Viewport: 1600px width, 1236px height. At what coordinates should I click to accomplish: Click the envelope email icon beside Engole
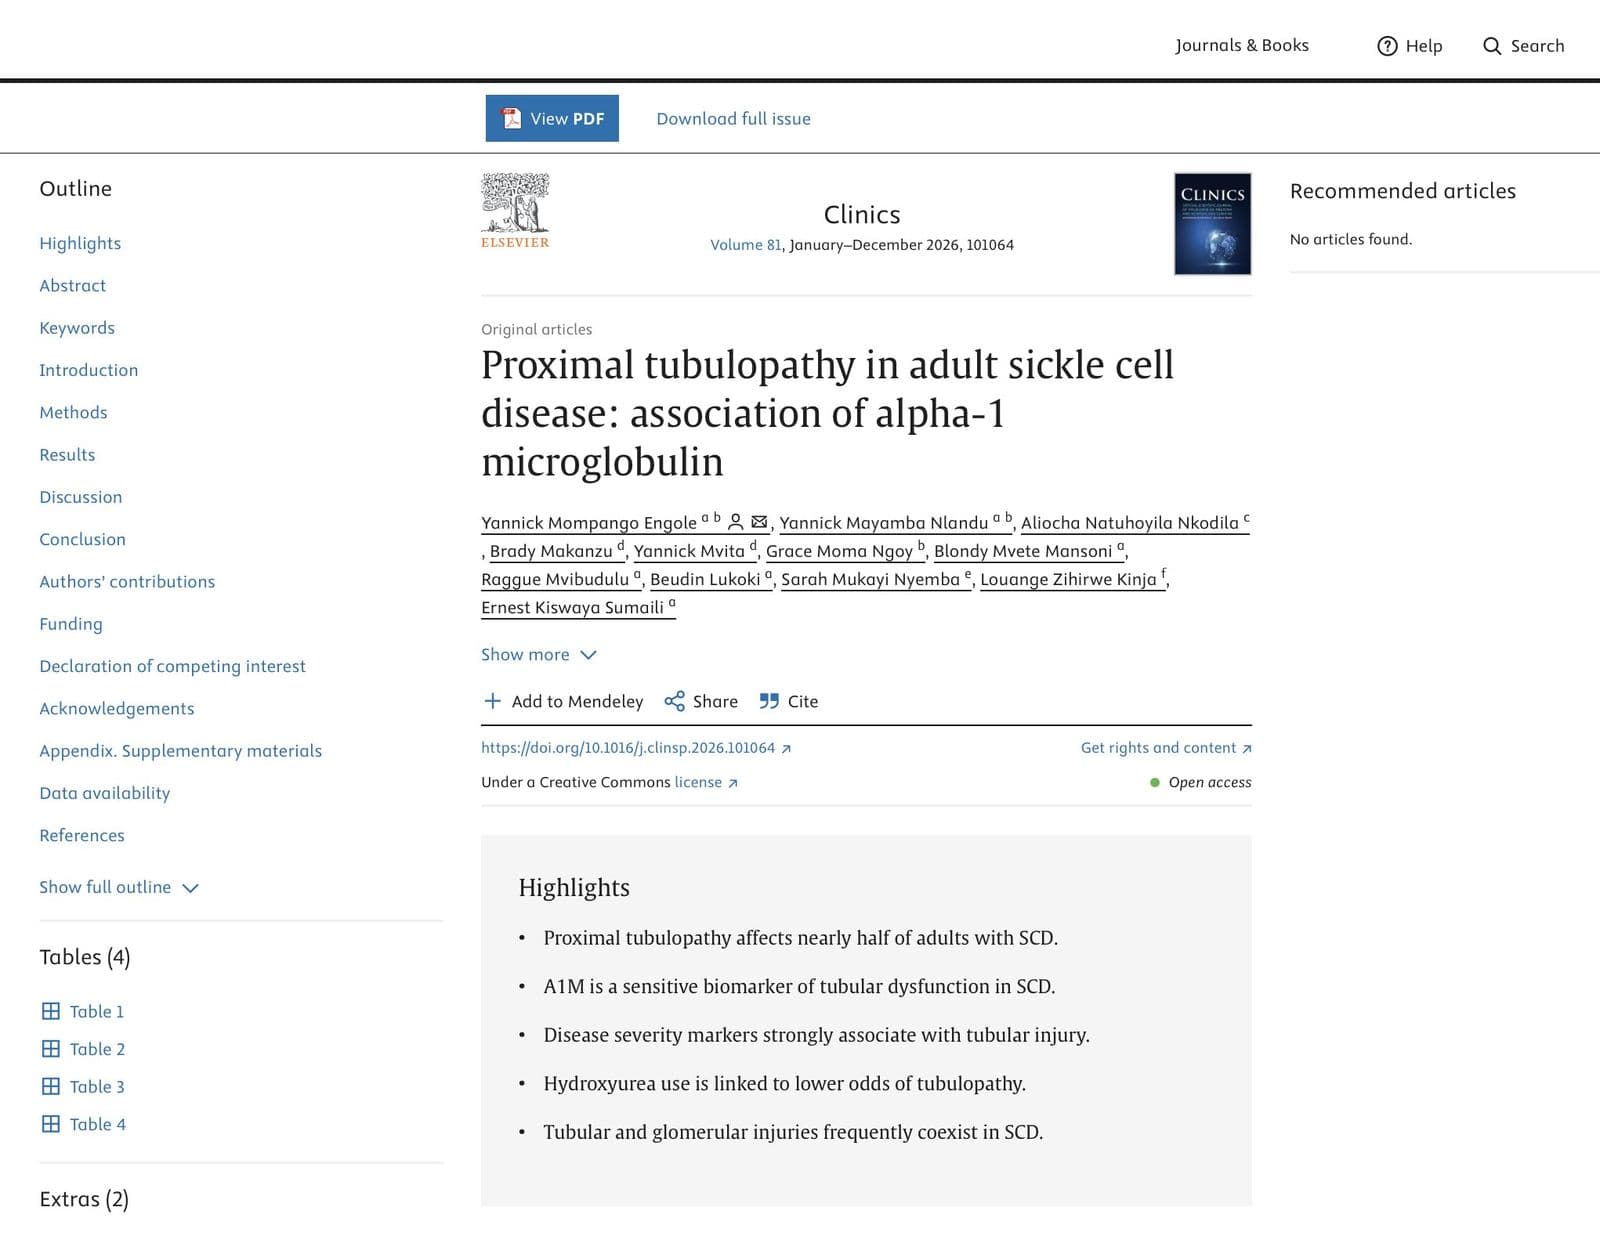click(759, 522)
